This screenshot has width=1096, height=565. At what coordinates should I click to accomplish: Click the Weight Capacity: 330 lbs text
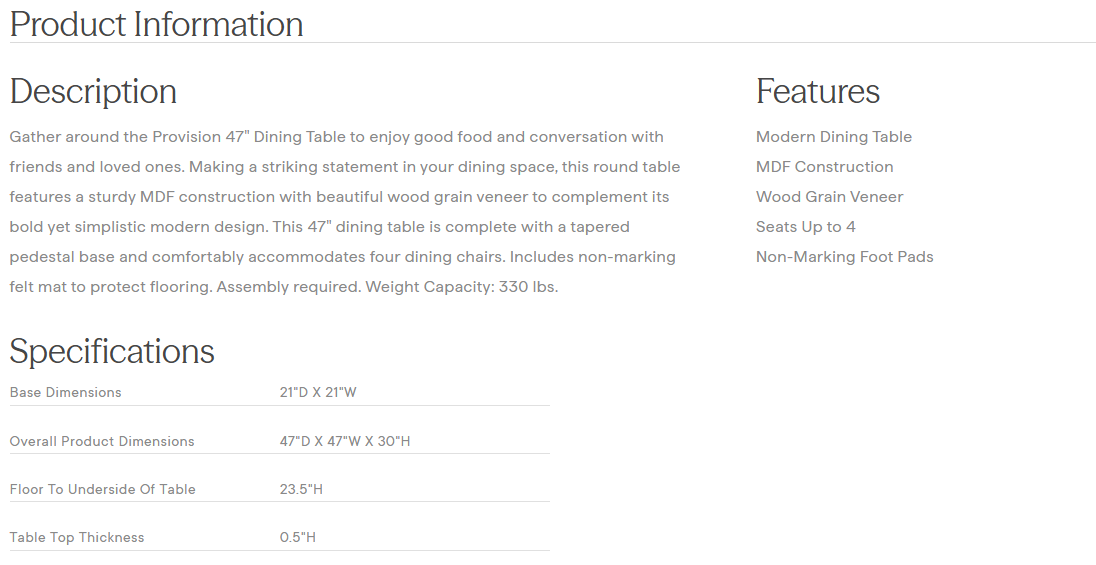pos(461,287)
